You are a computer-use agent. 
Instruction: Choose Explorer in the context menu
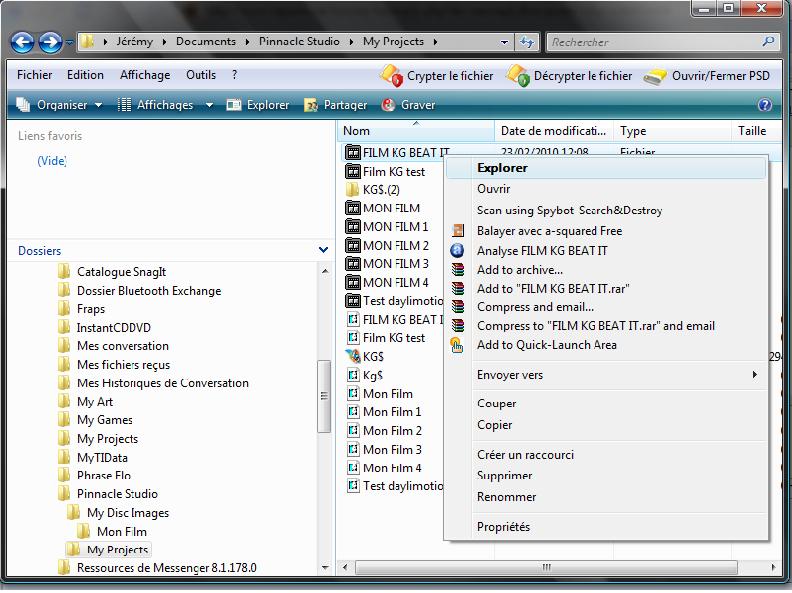[x=606, y=168]
